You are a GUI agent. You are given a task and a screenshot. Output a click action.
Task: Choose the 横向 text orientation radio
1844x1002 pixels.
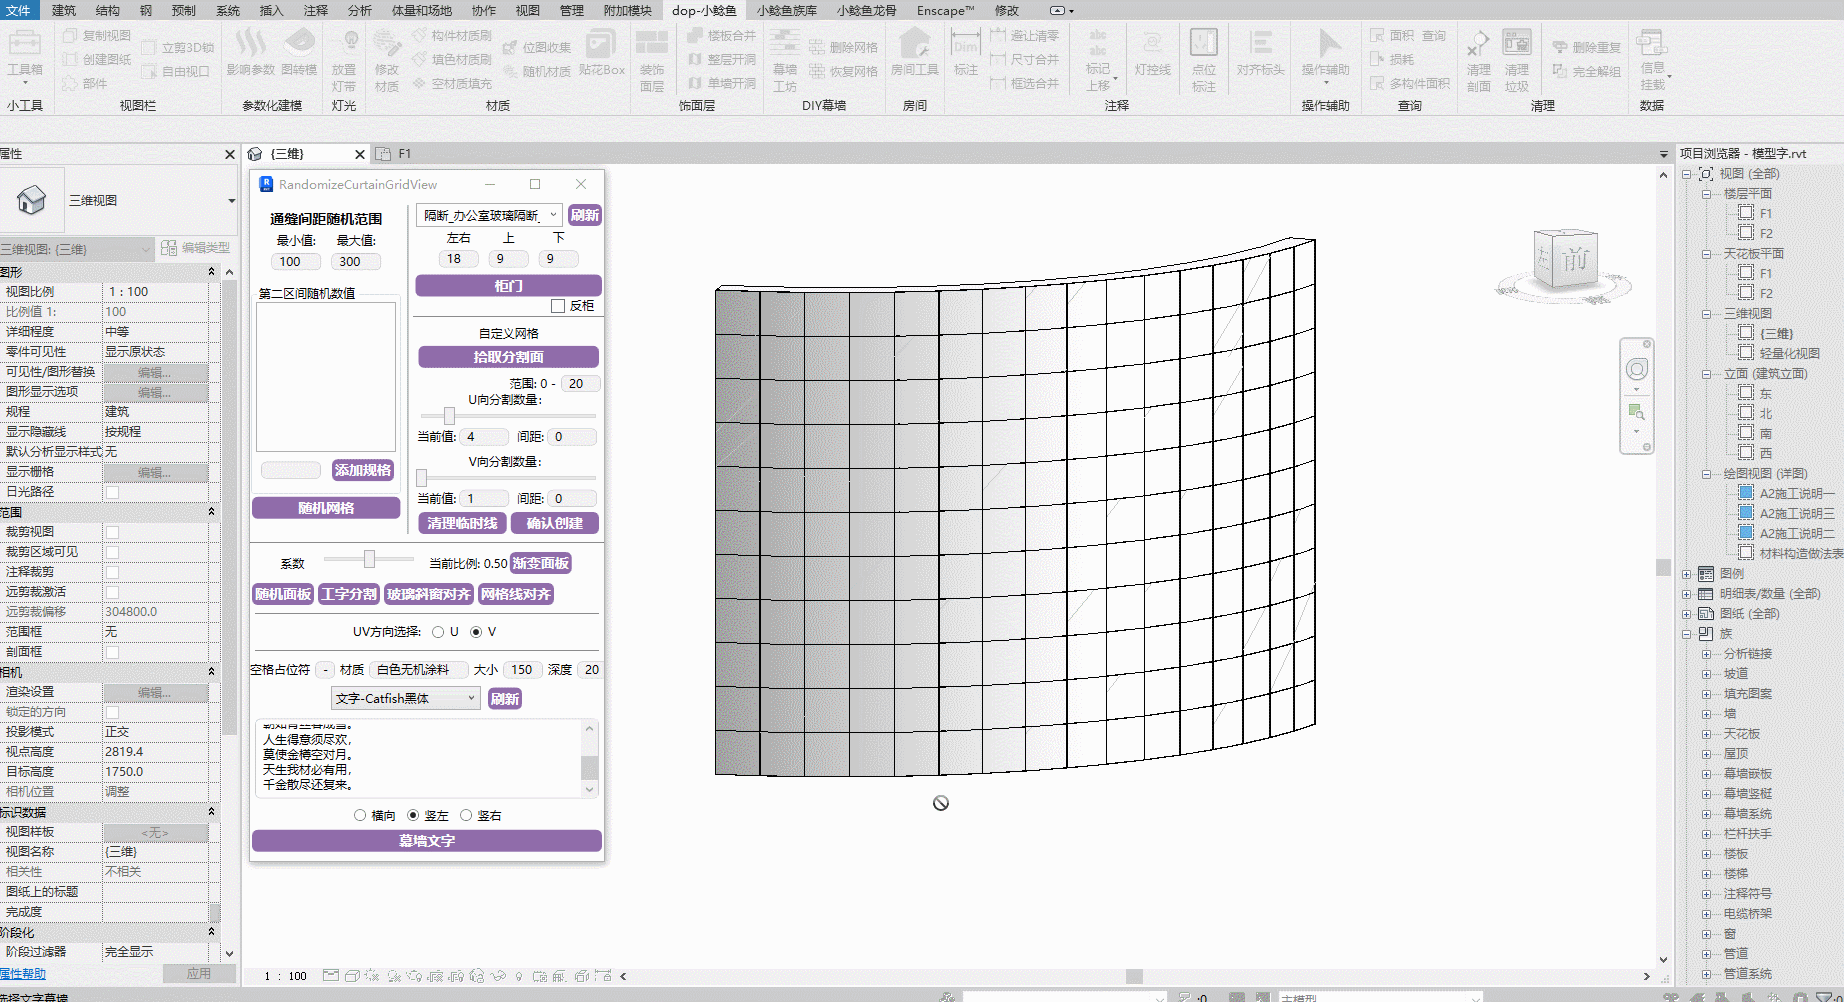click(360, 816)
